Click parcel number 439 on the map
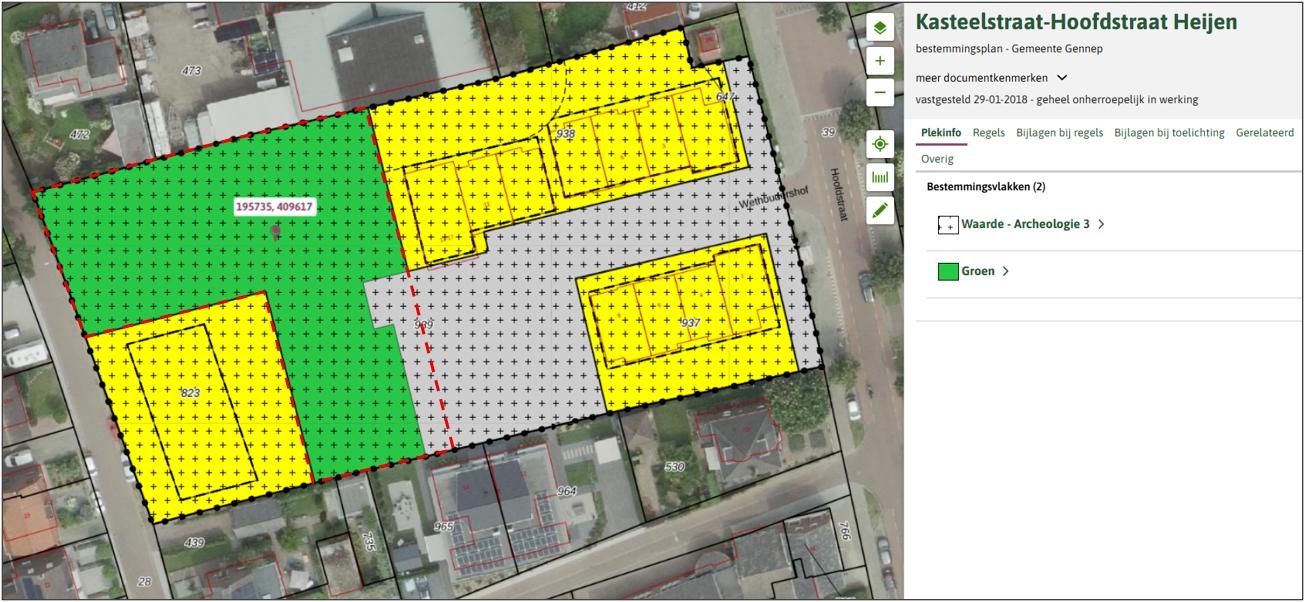This screenshot has height=602, width=1306. [x=193, y=543]
